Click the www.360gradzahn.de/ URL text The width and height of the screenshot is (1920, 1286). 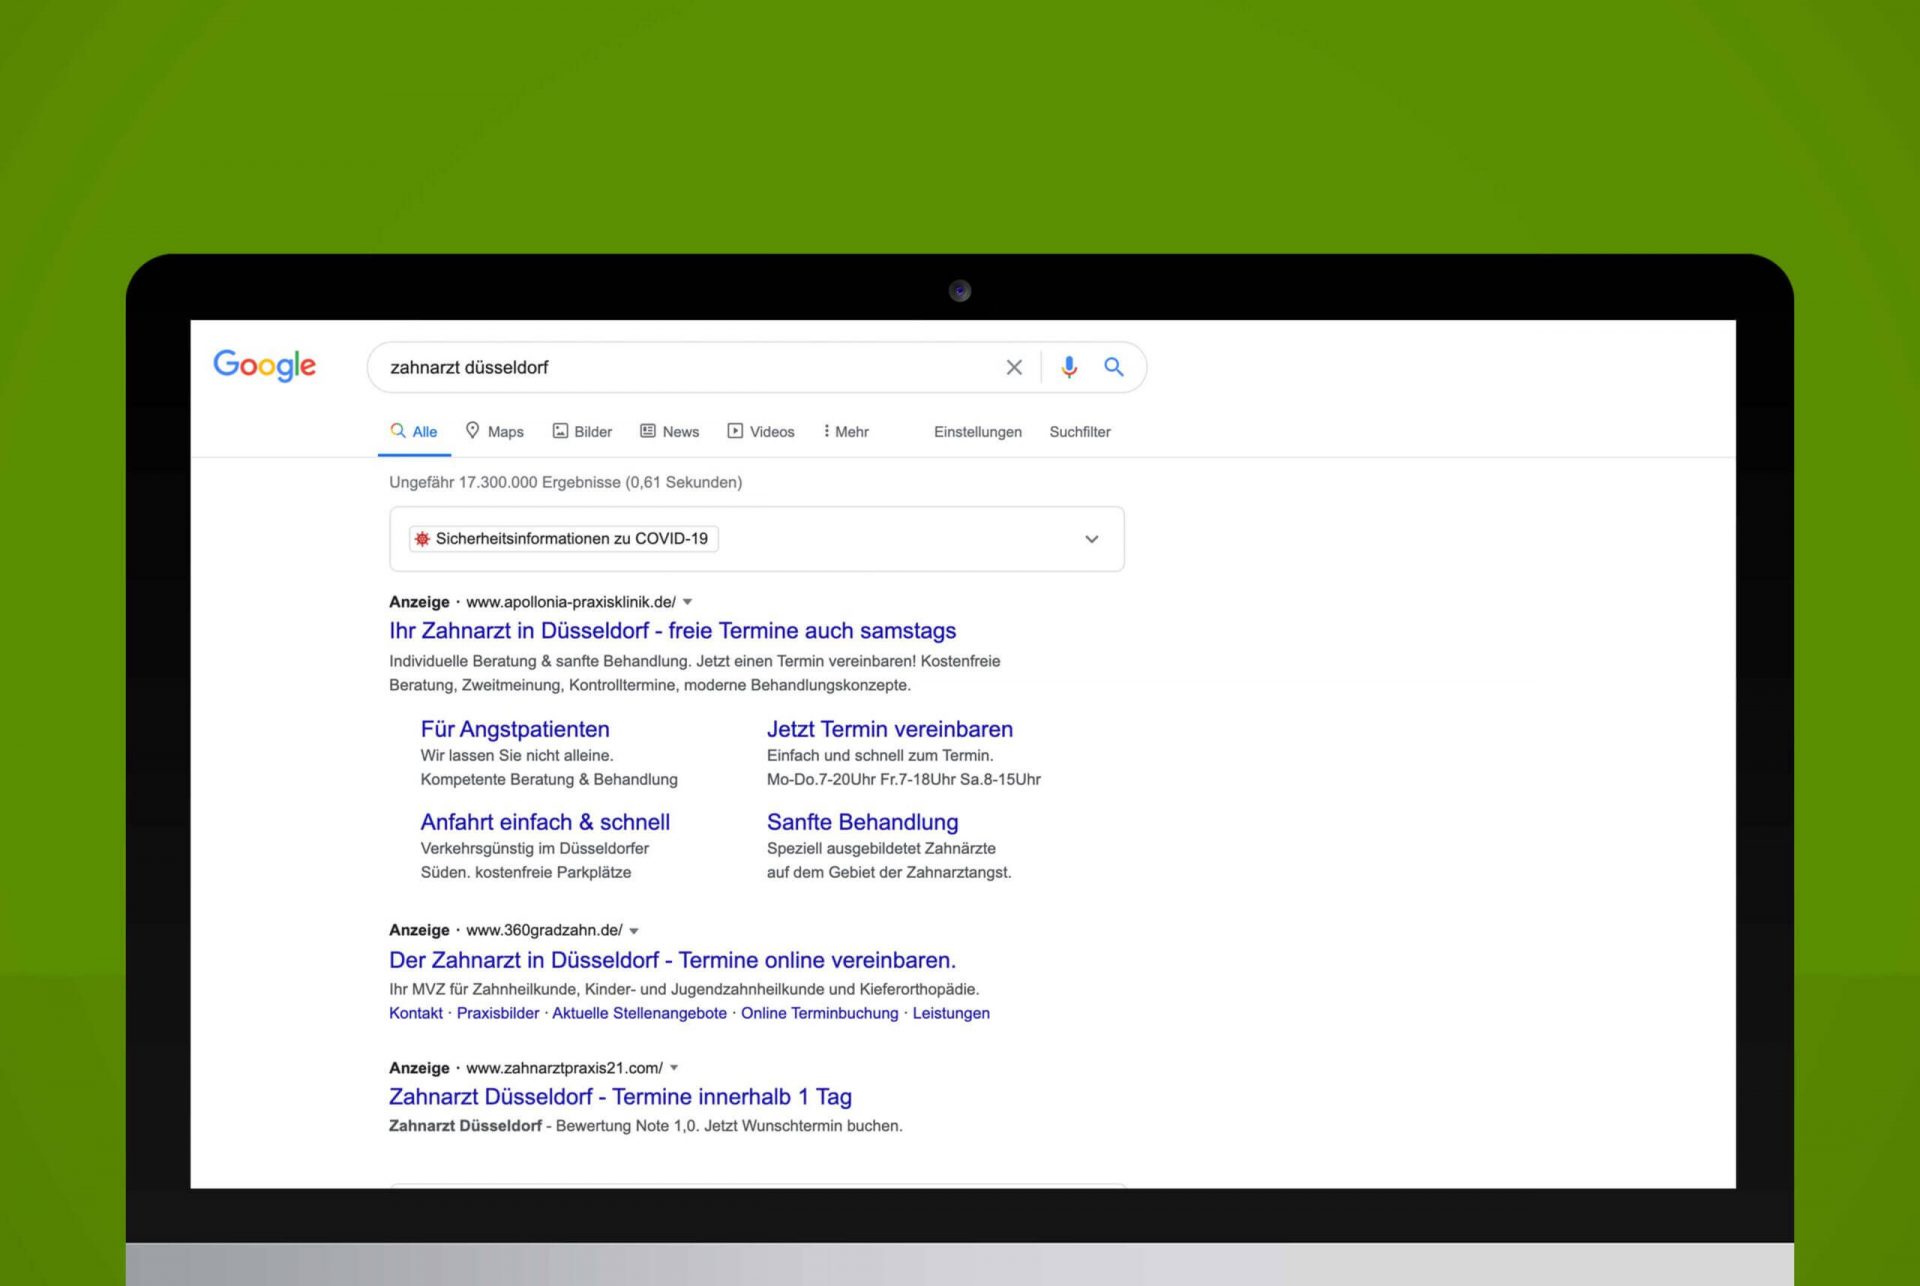(x=544, y=930)
